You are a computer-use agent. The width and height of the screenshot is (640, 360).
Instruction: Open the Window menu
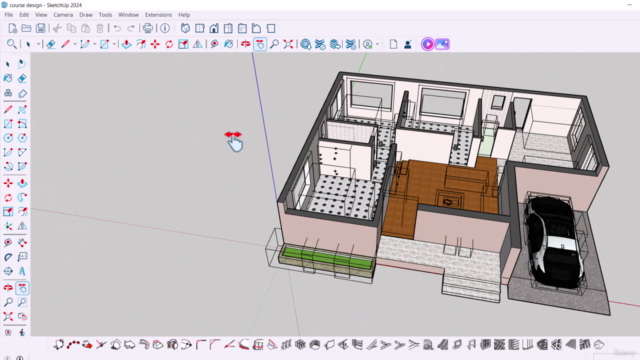click(129, 15)
